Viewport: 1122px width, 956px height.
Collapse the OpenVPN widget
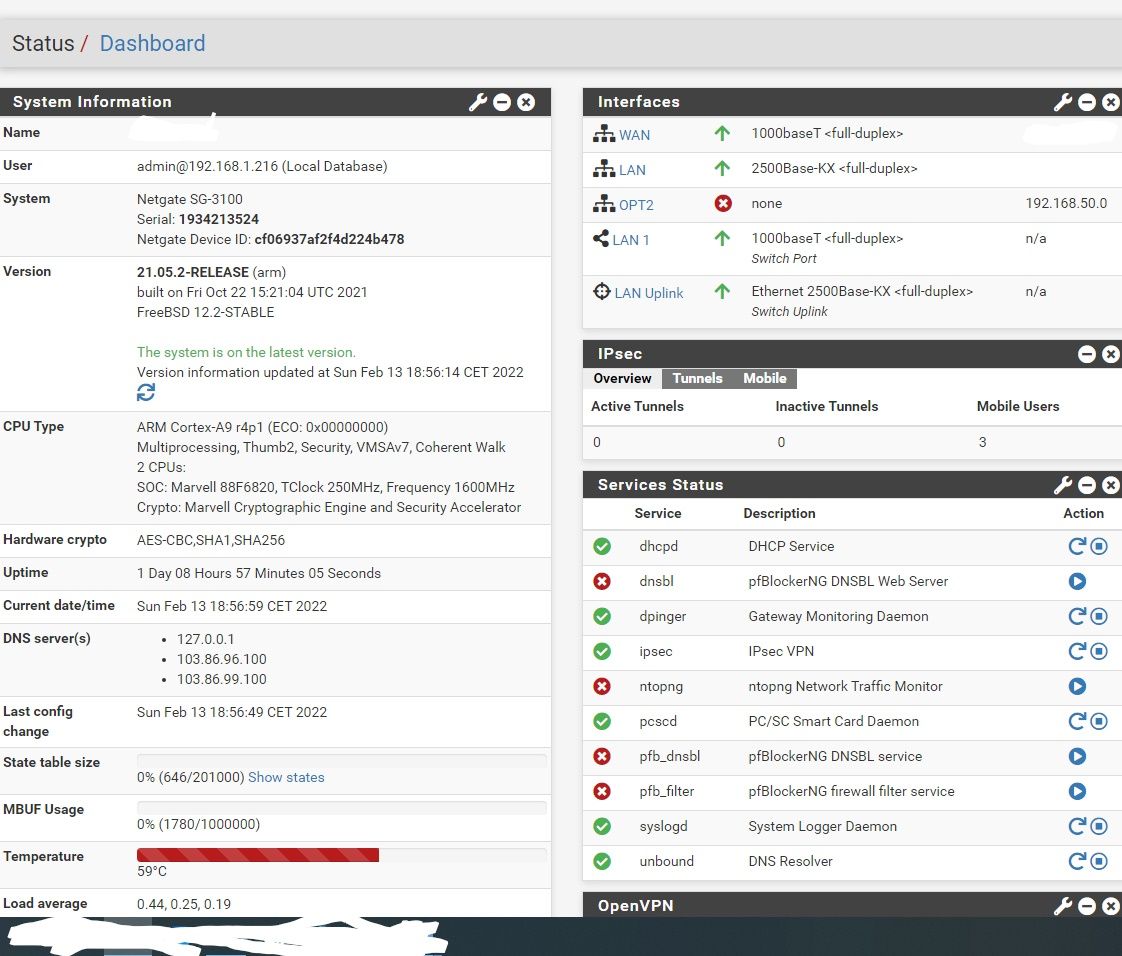click(x=1087, y=906)
